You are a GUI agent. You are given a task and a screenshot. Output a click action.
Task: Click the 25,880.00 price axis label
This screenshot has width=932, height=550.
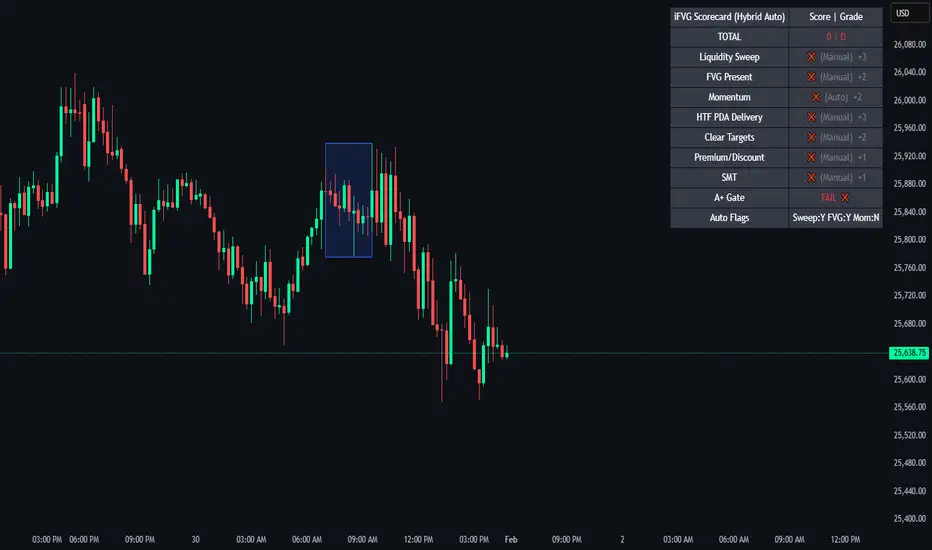pos(909,184)
